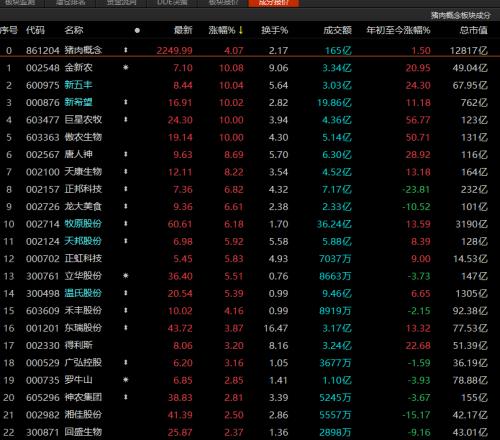Select stock name 温氏股份

83,293
